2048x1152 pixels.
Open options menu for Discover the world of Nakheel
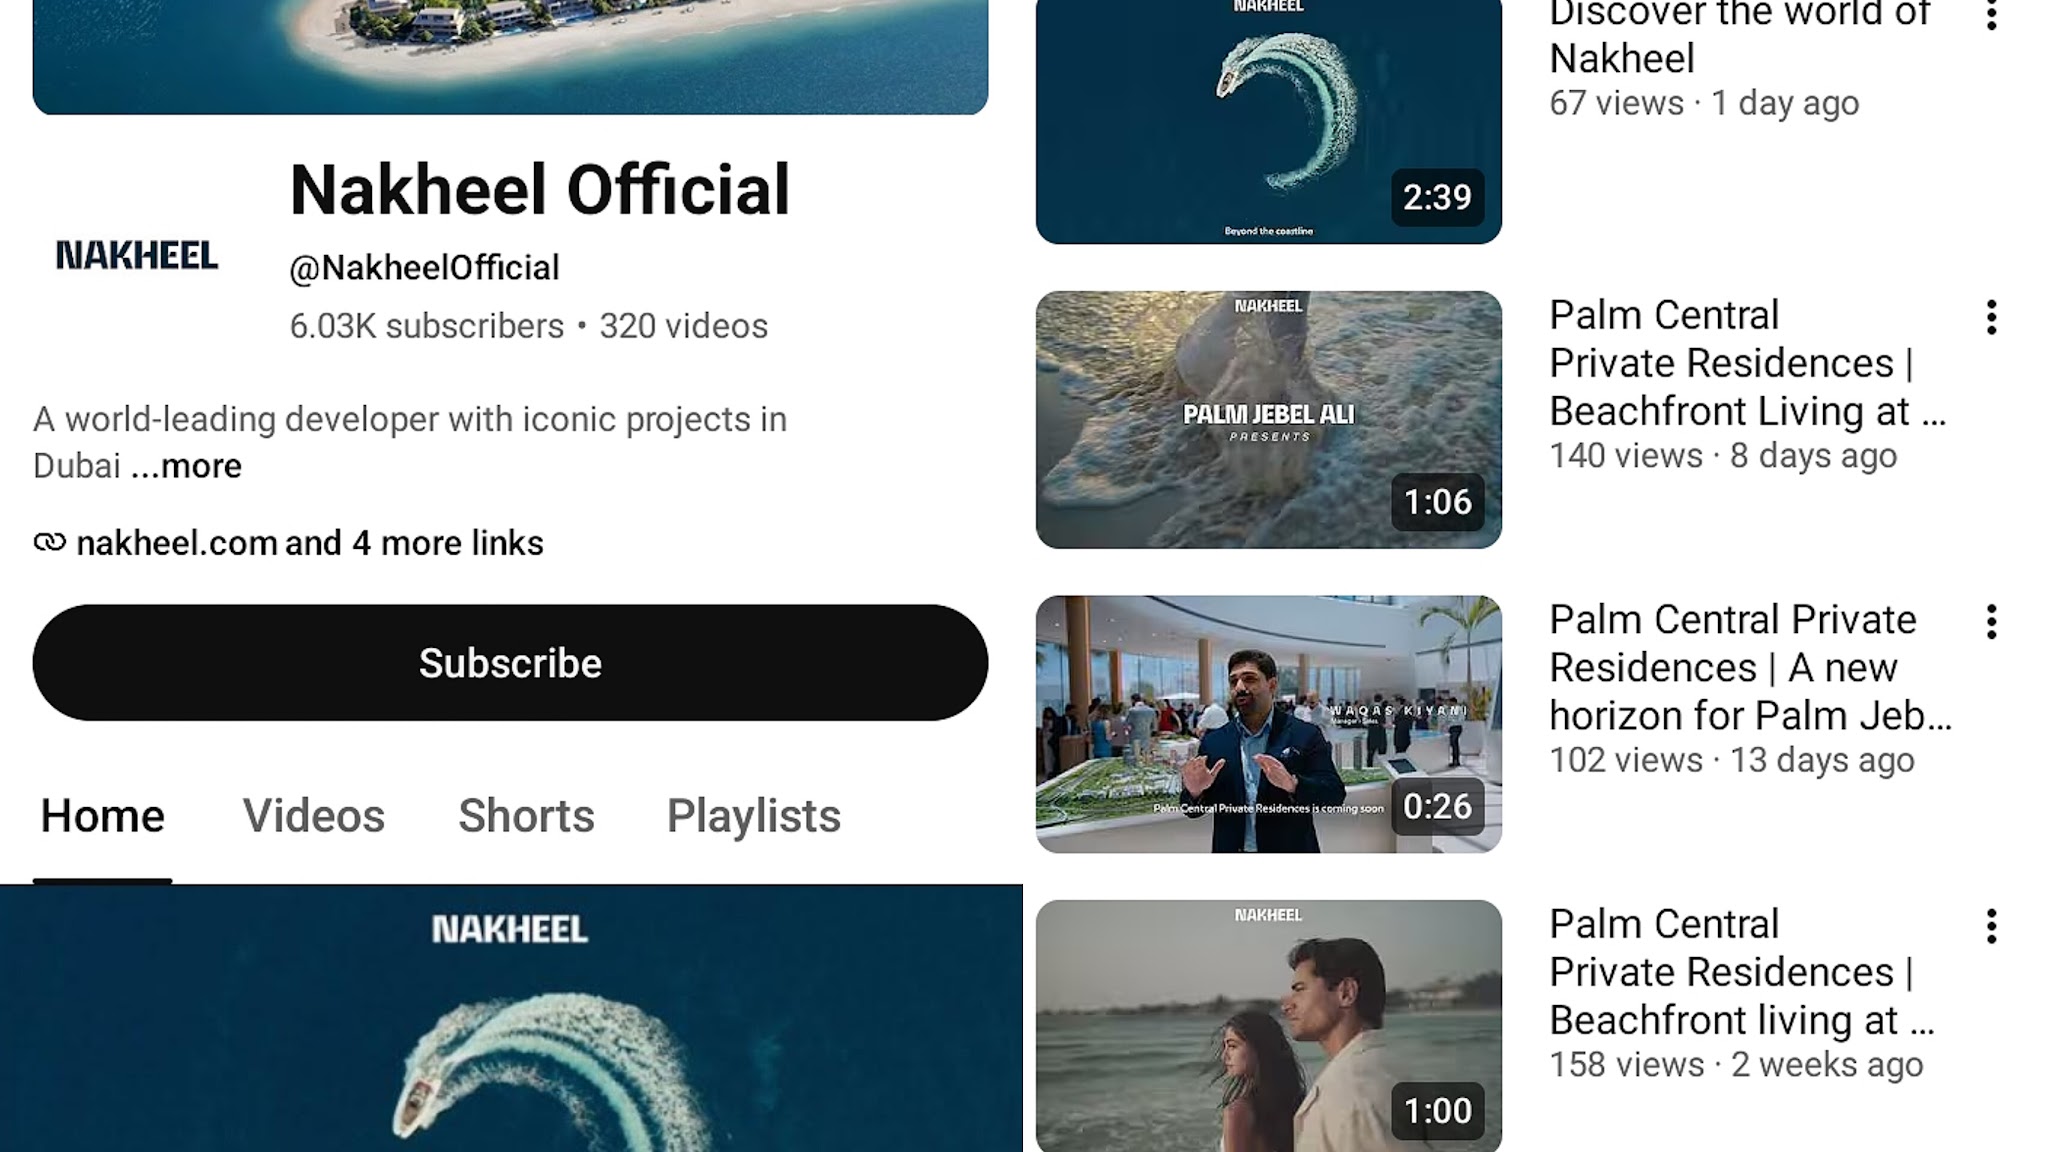1991,14
